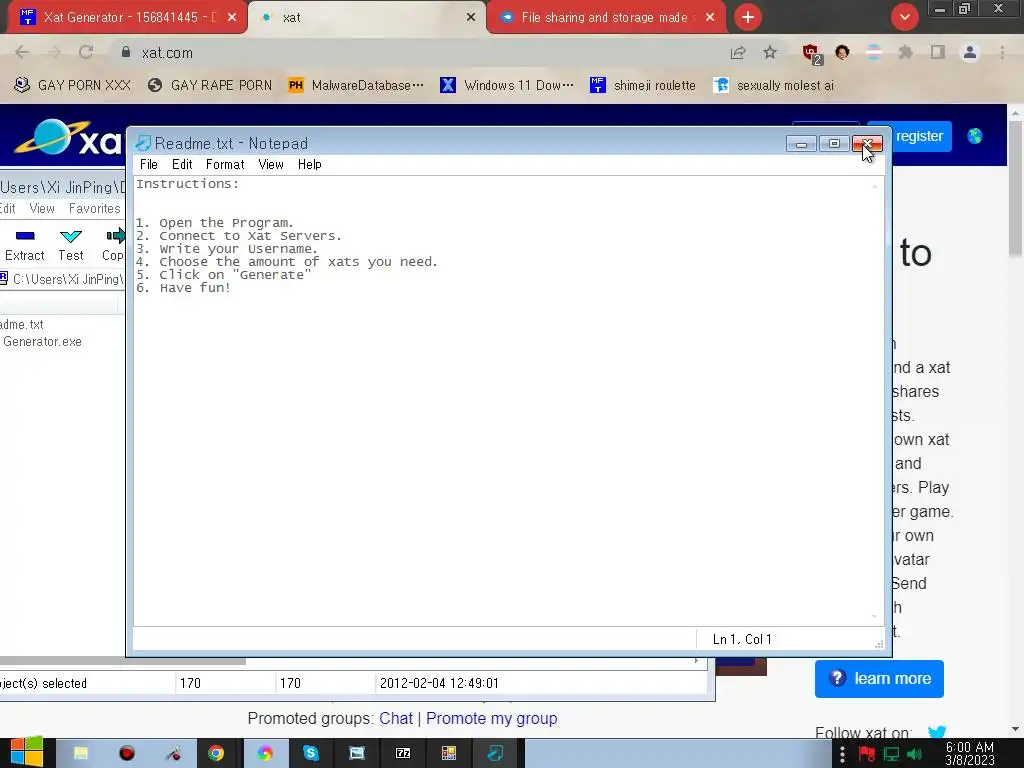Click the red flag tray icon
The height and width of the screenshot is (768, 1024).
tap(867, 754)
